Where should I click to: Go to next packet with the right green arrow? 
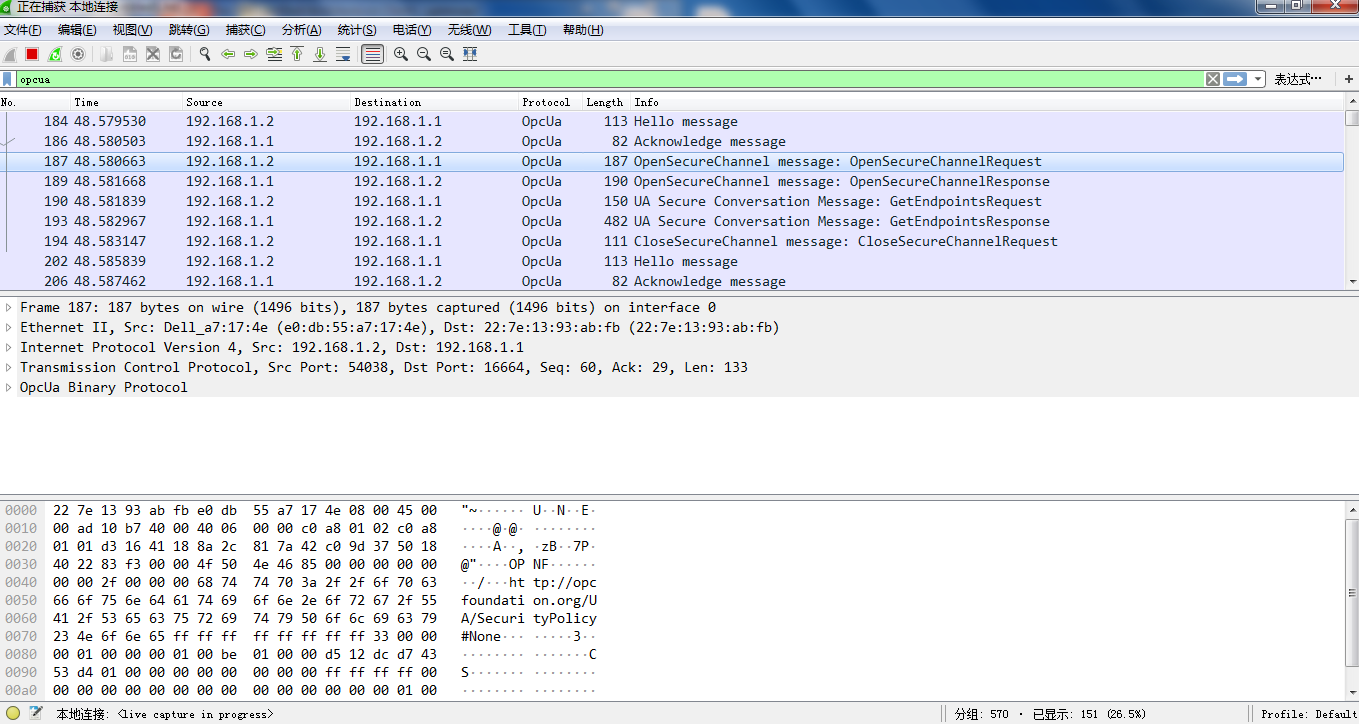point(251,54)
